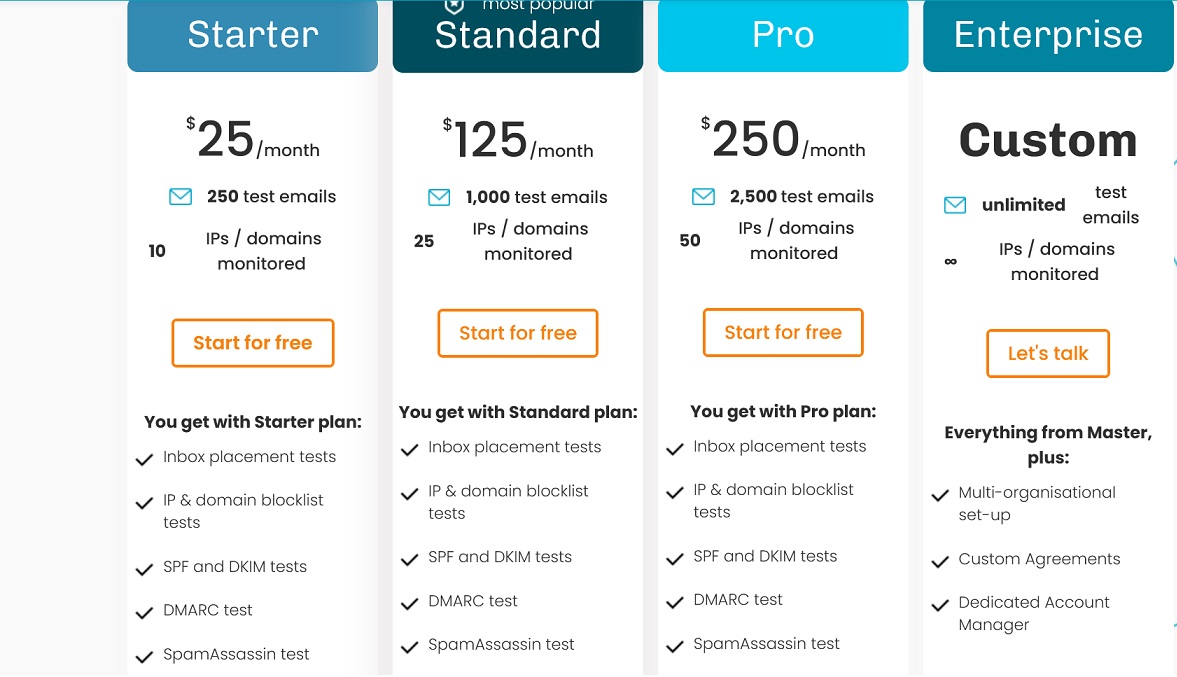The height and width of the screenshot is (677, 1177).
Task: Select the Pro plan header
Action: (783, 35)
